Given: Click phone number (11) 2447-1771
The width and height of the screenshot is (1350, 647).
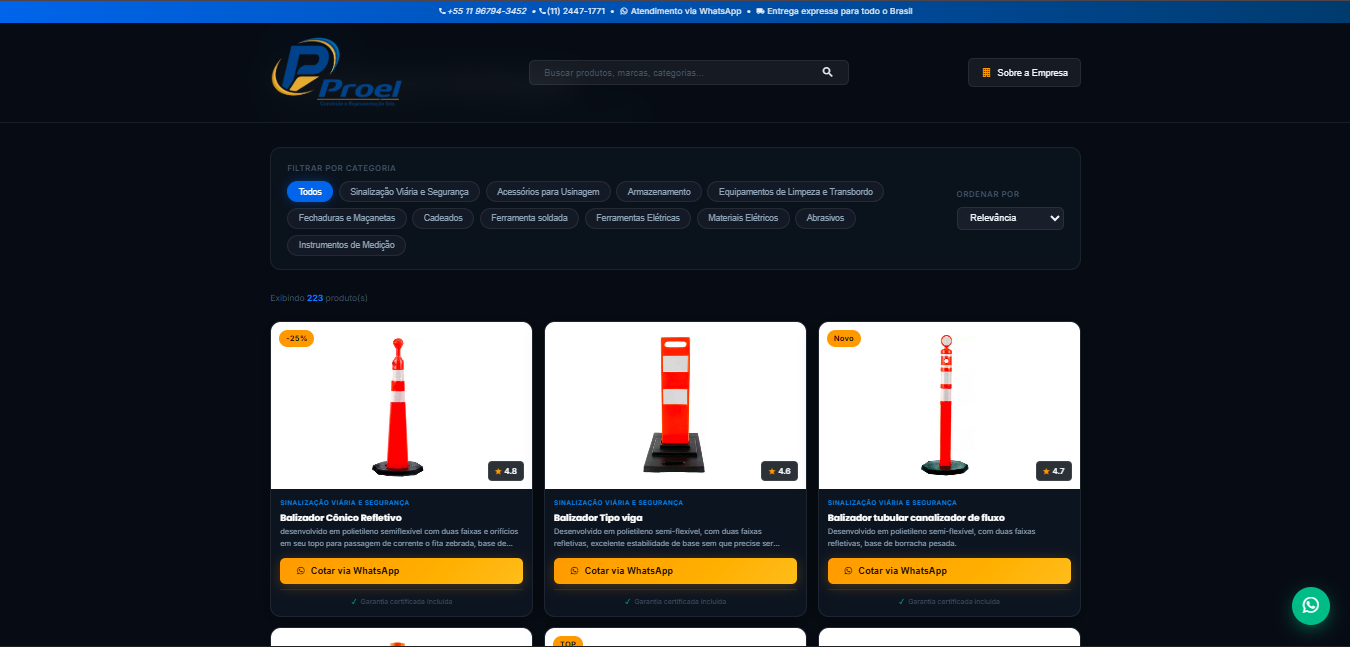Looking at the screenshot, I should click(x=576, y=11).
